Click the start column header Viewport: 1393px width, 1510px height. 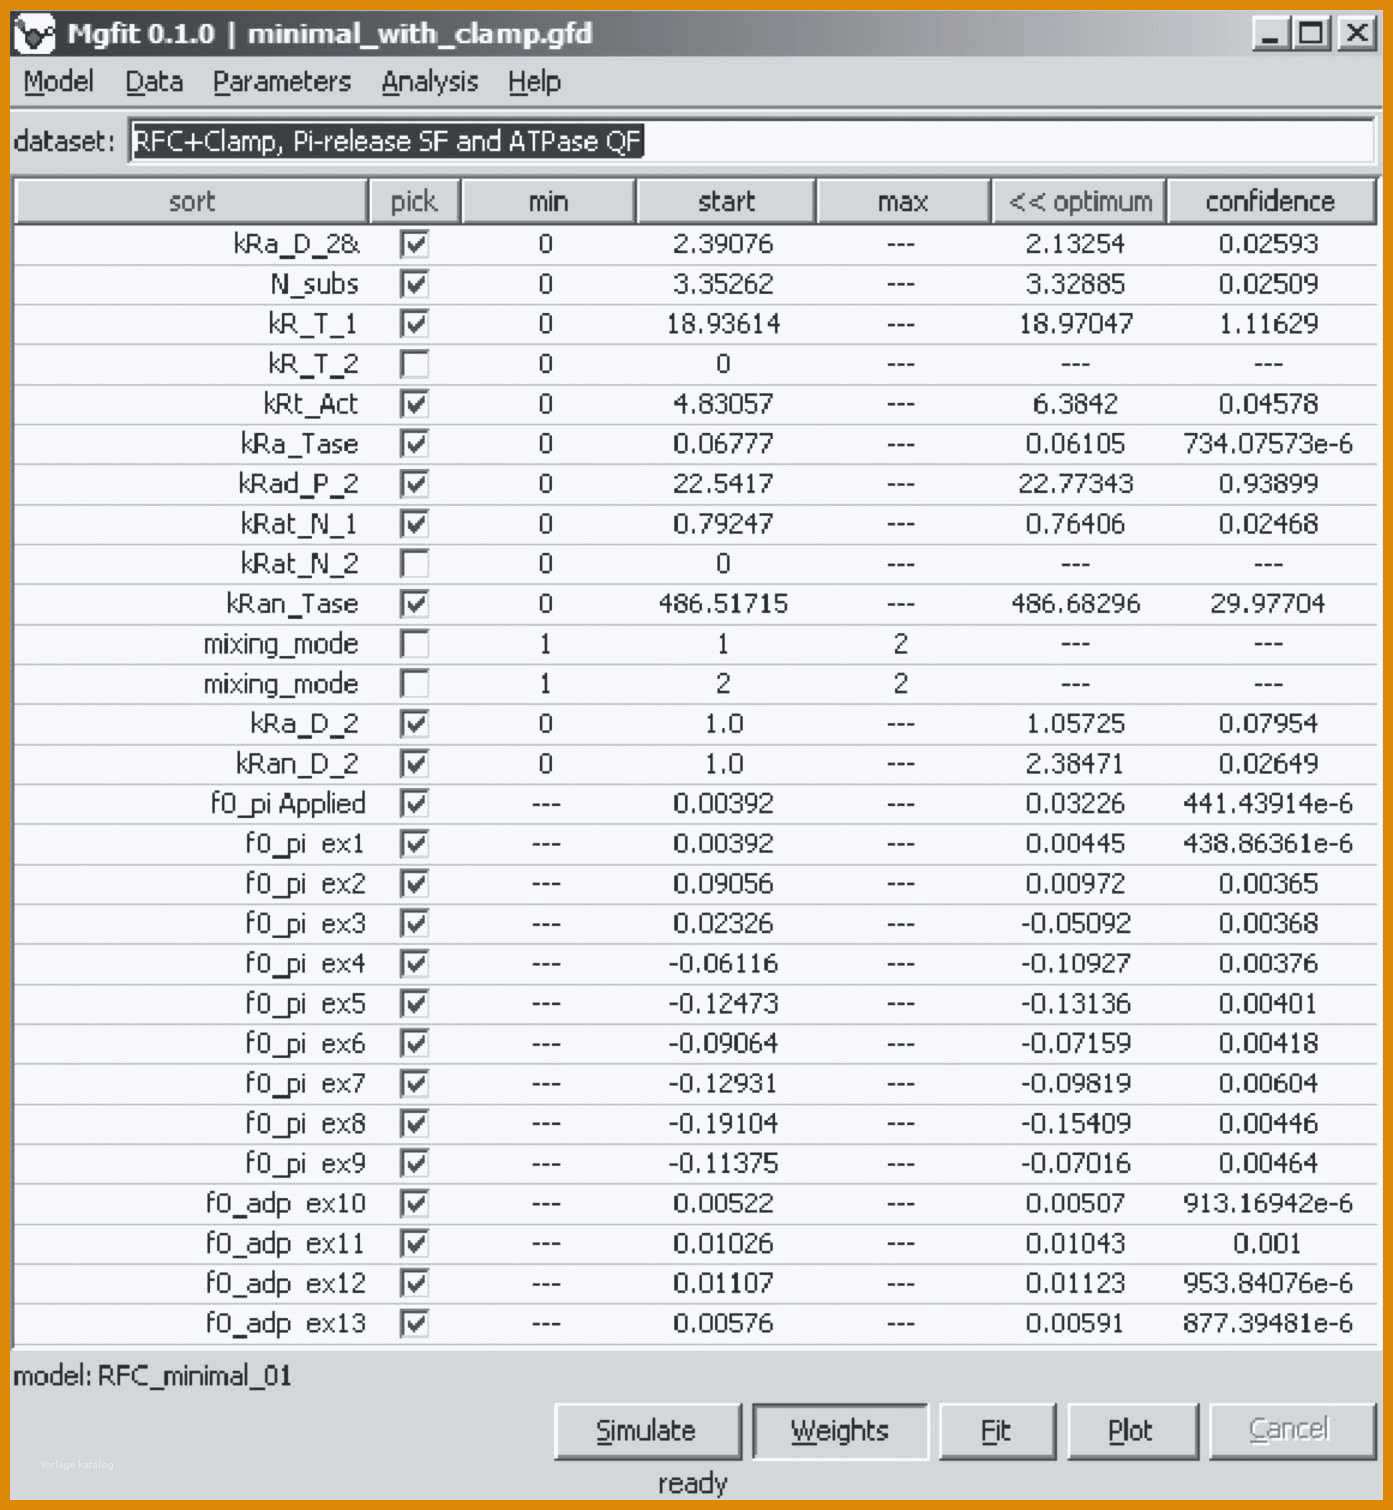point(726,202)
